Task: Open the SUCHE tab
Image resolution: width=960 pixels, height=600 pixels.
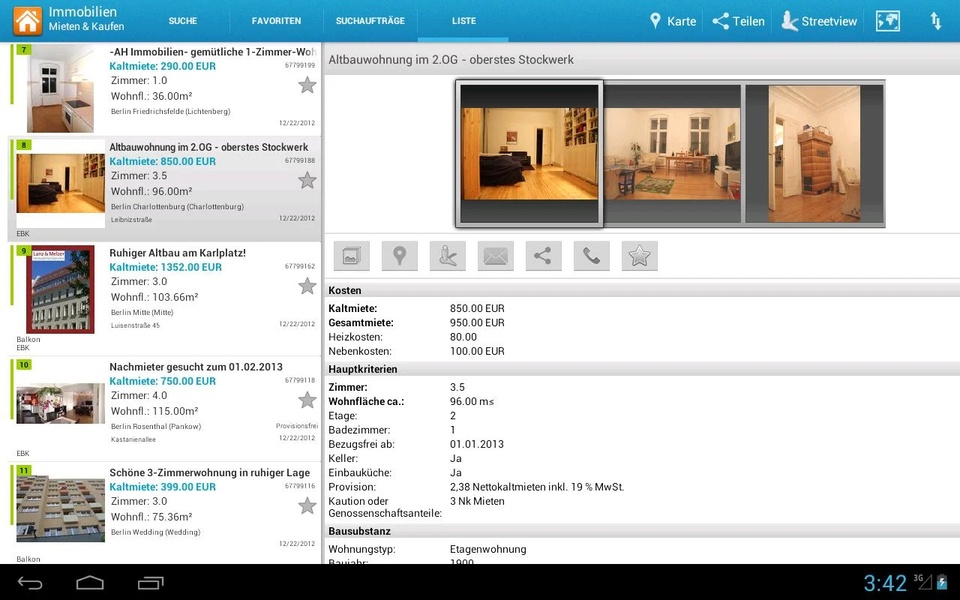Action: (x=182, y=21)
